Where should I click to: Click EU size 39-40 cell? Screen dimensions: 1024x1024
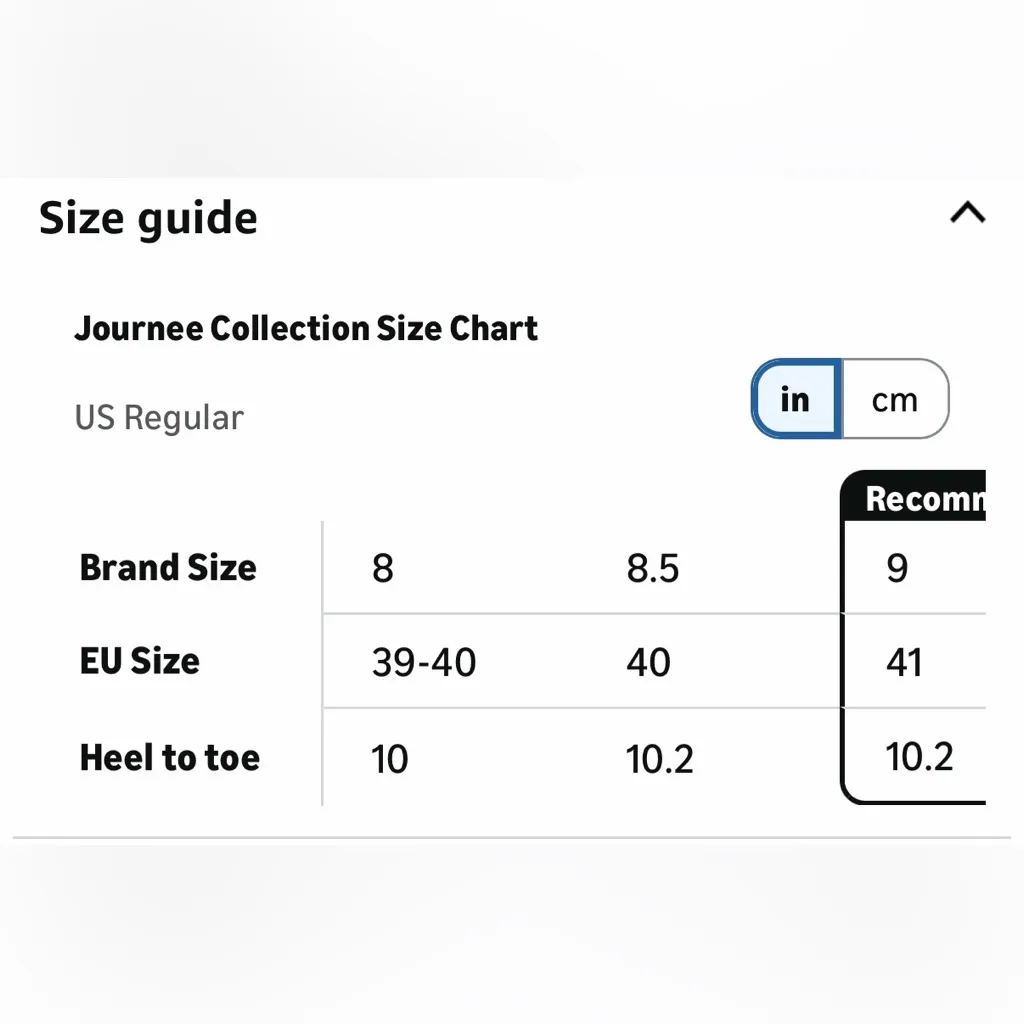point(424,662)
